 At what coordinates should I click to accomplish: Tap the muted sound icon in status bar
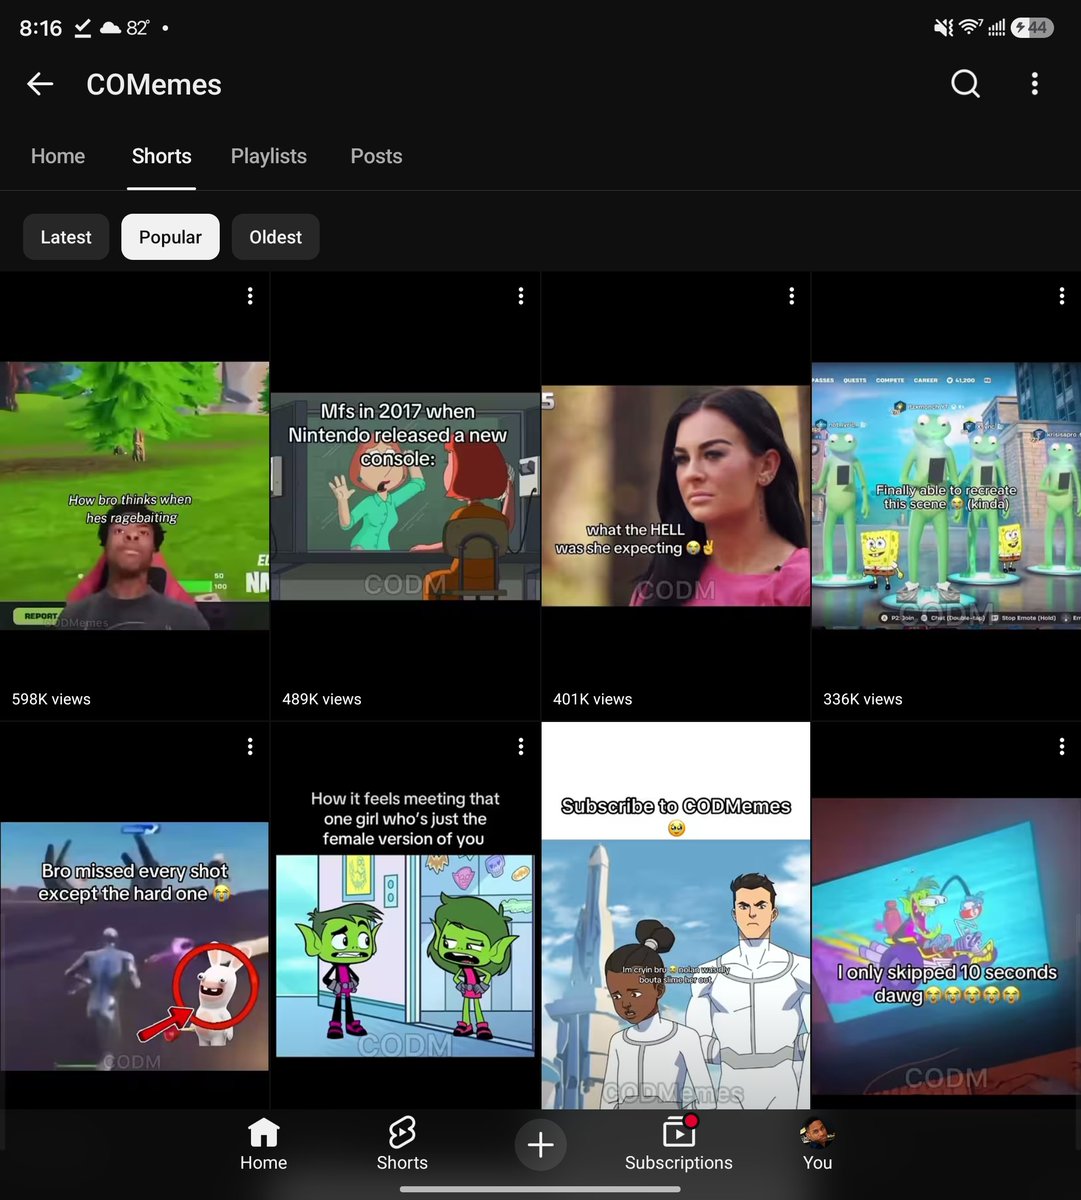[943, 28]
